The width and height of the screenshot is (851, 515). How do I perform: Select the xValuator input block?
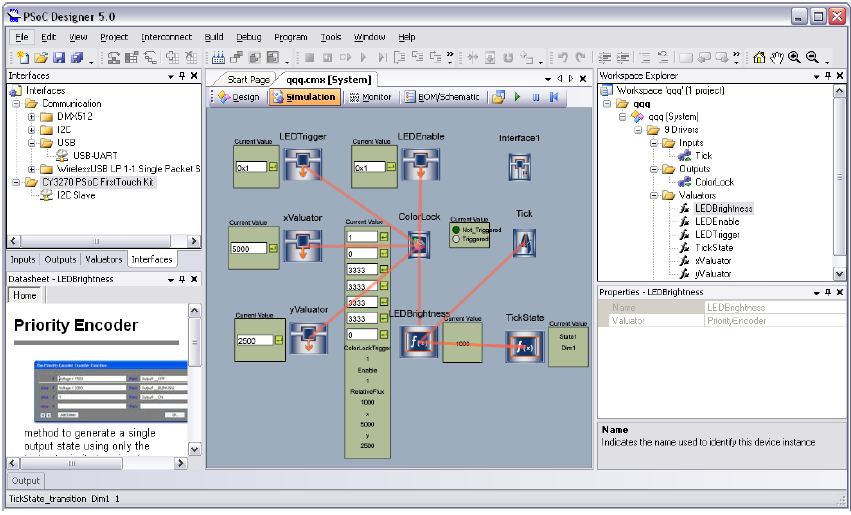tap(303, 246)
